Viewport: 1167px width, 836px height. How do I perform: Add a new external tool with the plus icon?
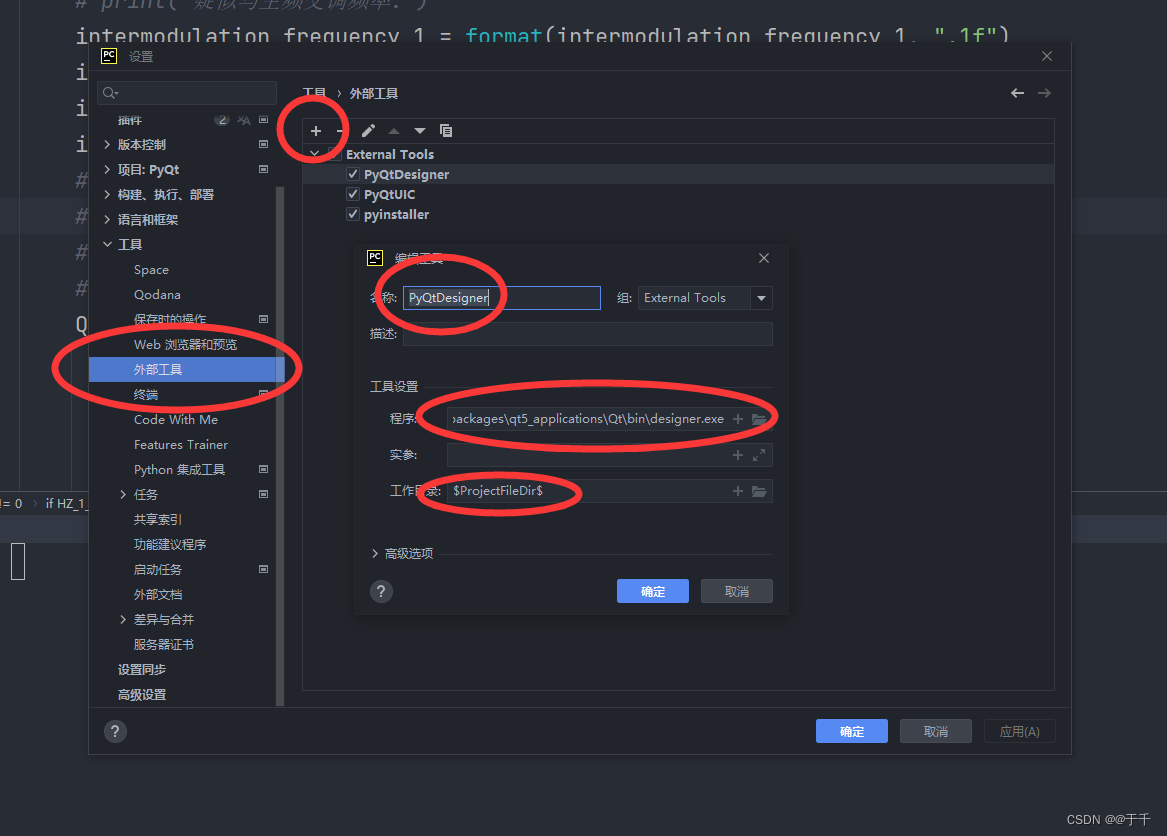[x=316, y=130]
